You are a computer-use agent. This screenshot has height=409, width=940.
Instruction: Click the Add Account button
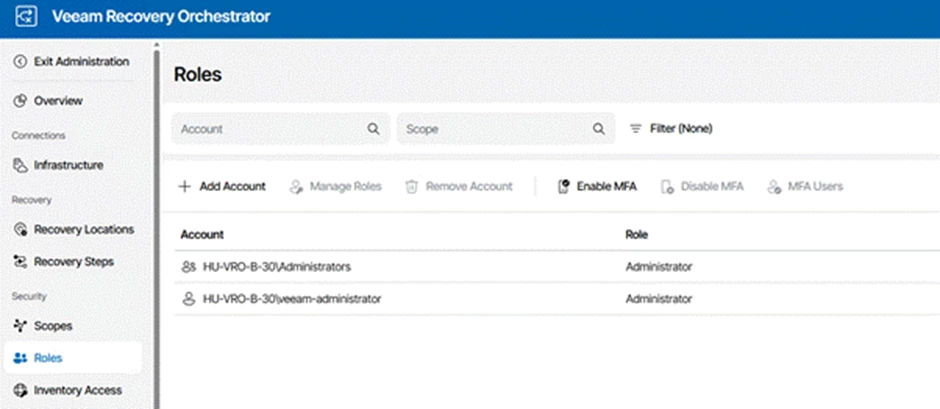click(222, 187)
